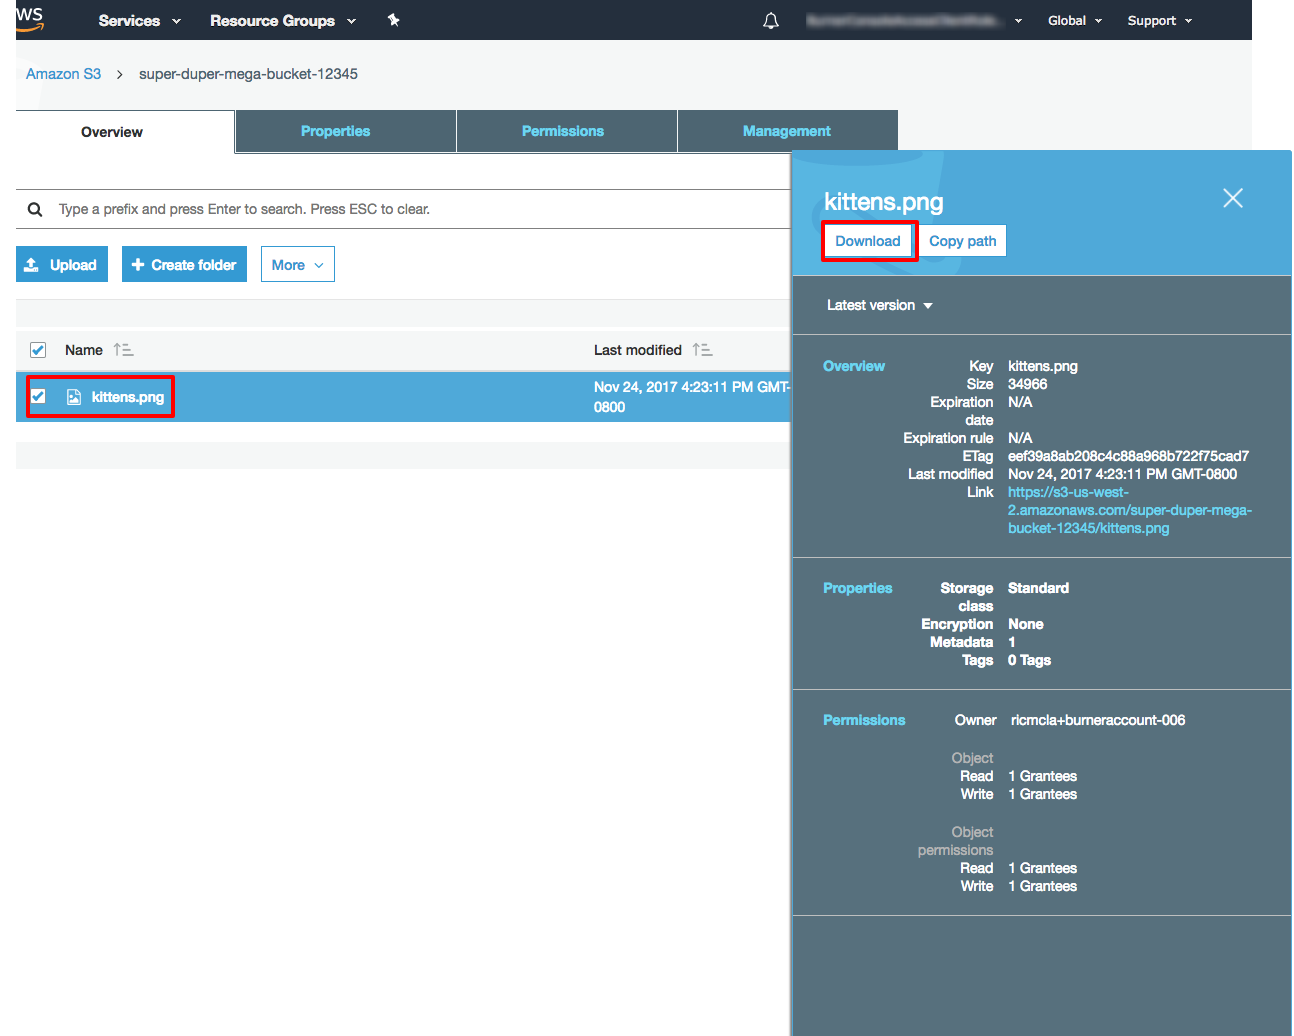This screenshot has width=1294, height=1036.
Task: Go to Amazon S3 breadcrumb link
Action: click(x=63, y=74)
